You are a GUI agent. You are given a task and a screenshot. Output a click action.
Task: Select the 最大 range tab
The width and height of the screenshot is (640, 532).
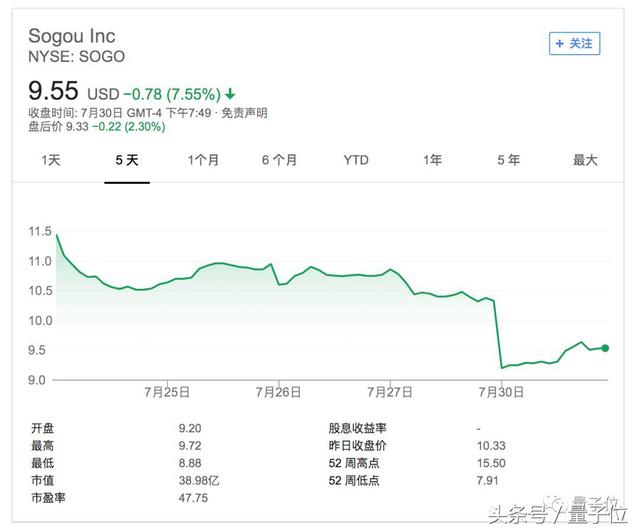coord(585,160)
